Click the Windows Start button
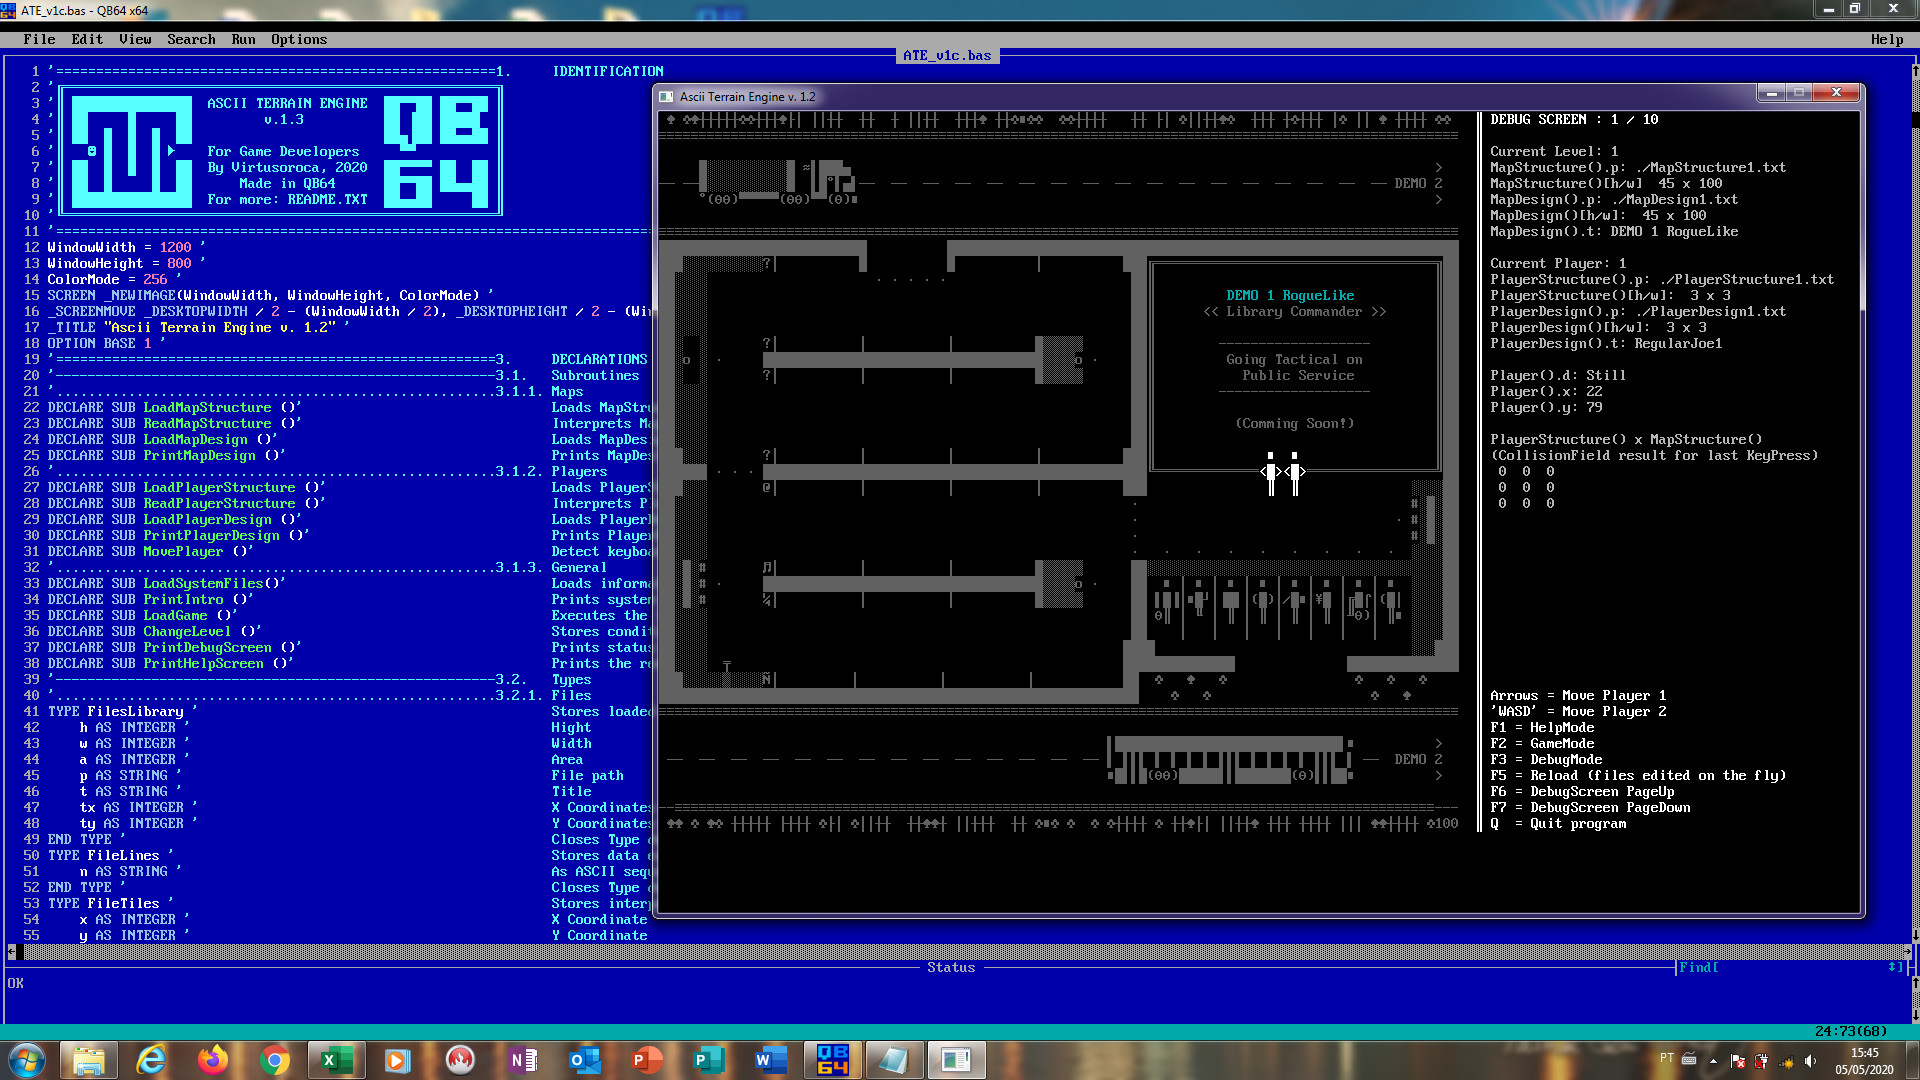Viewport: 1920px width, 1080px height. click(x=27, y=1060)
